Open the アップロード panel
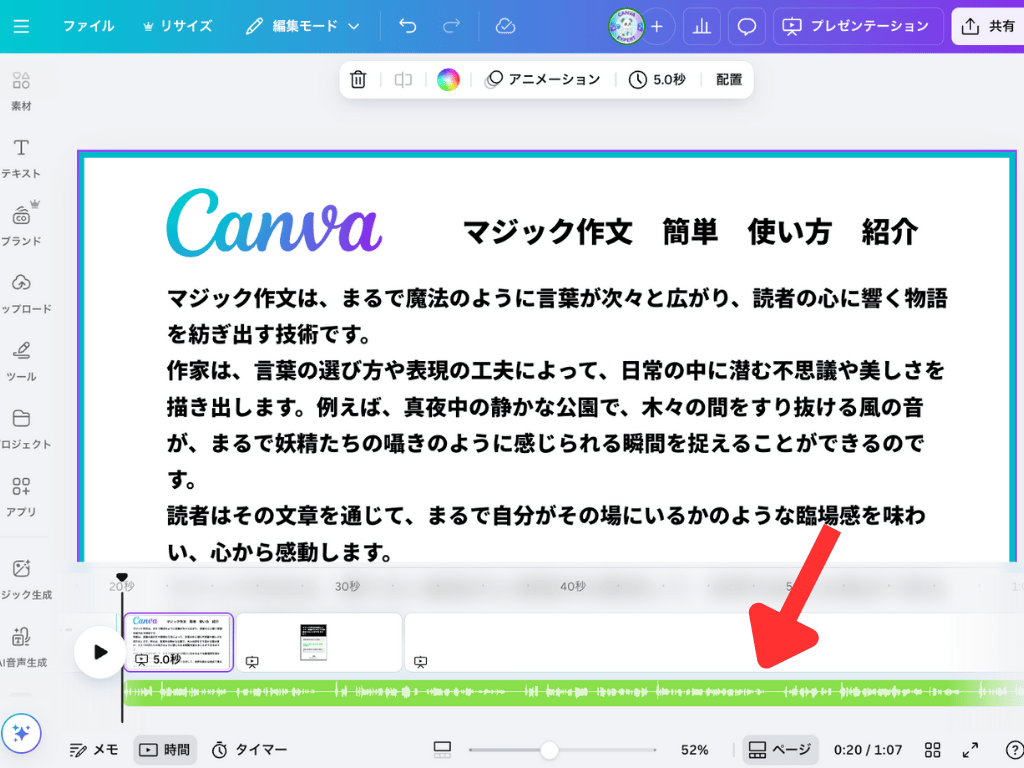 click(x=22, y=293)
